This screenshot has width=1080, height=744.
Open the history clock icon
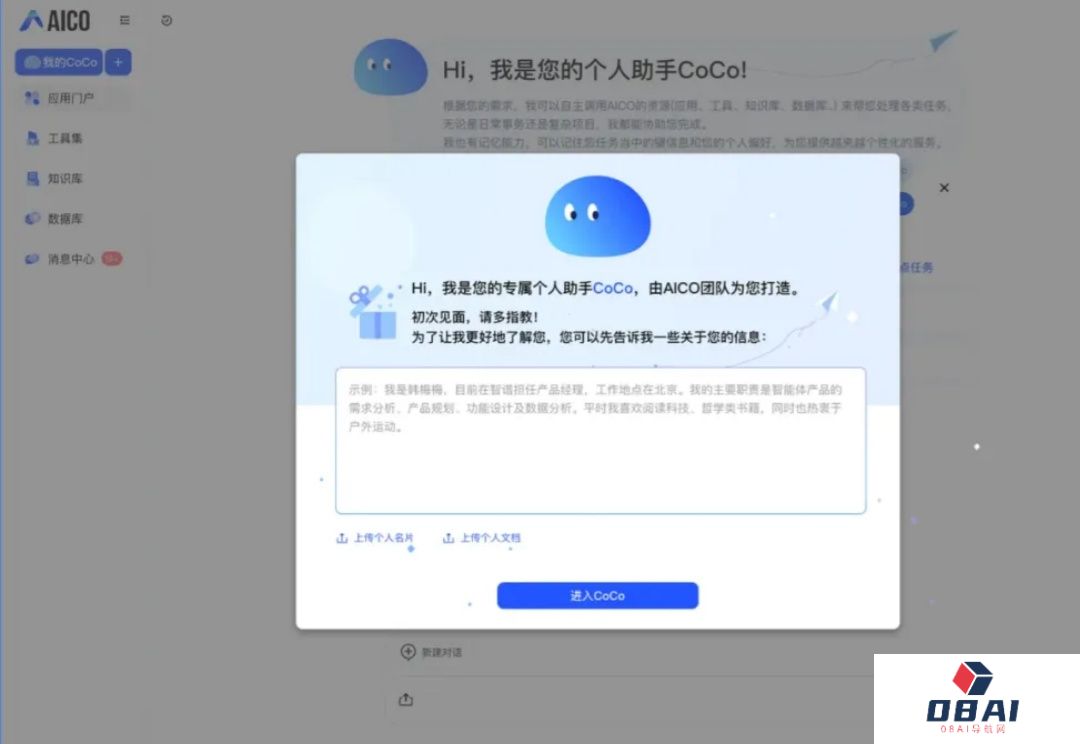point(167,21)
